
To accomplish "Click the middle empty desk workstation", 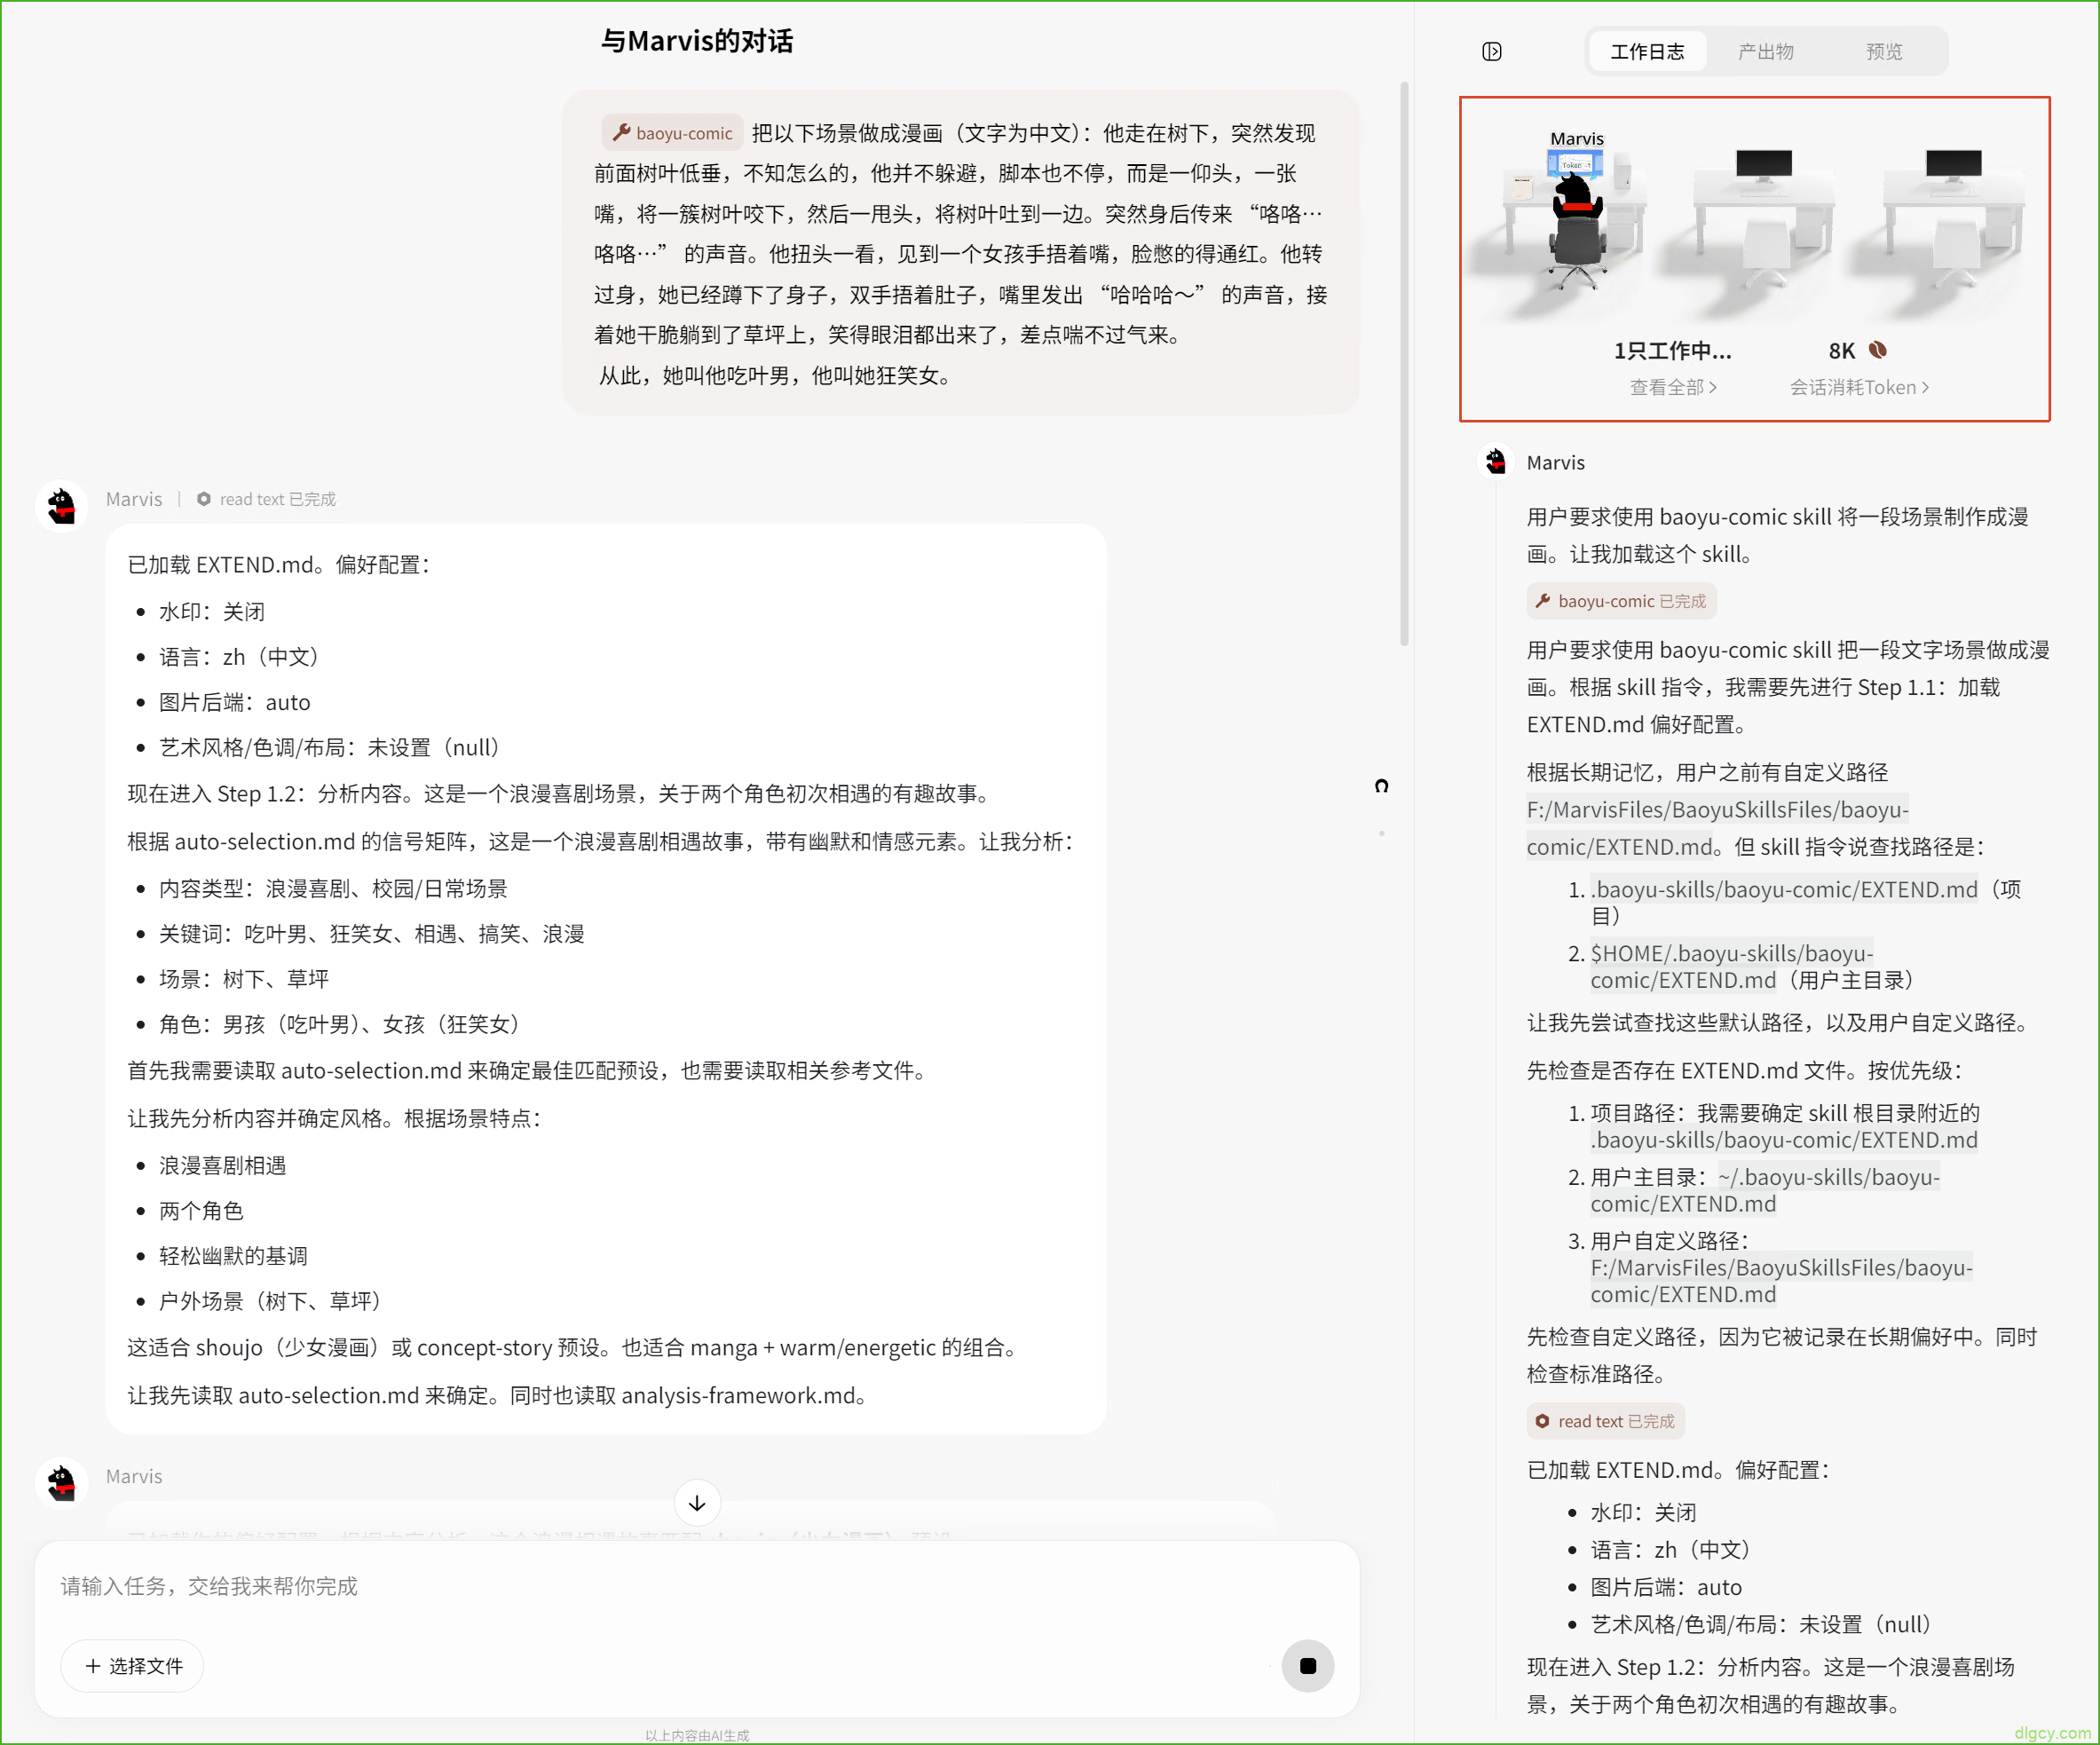I will [1765, 222].
